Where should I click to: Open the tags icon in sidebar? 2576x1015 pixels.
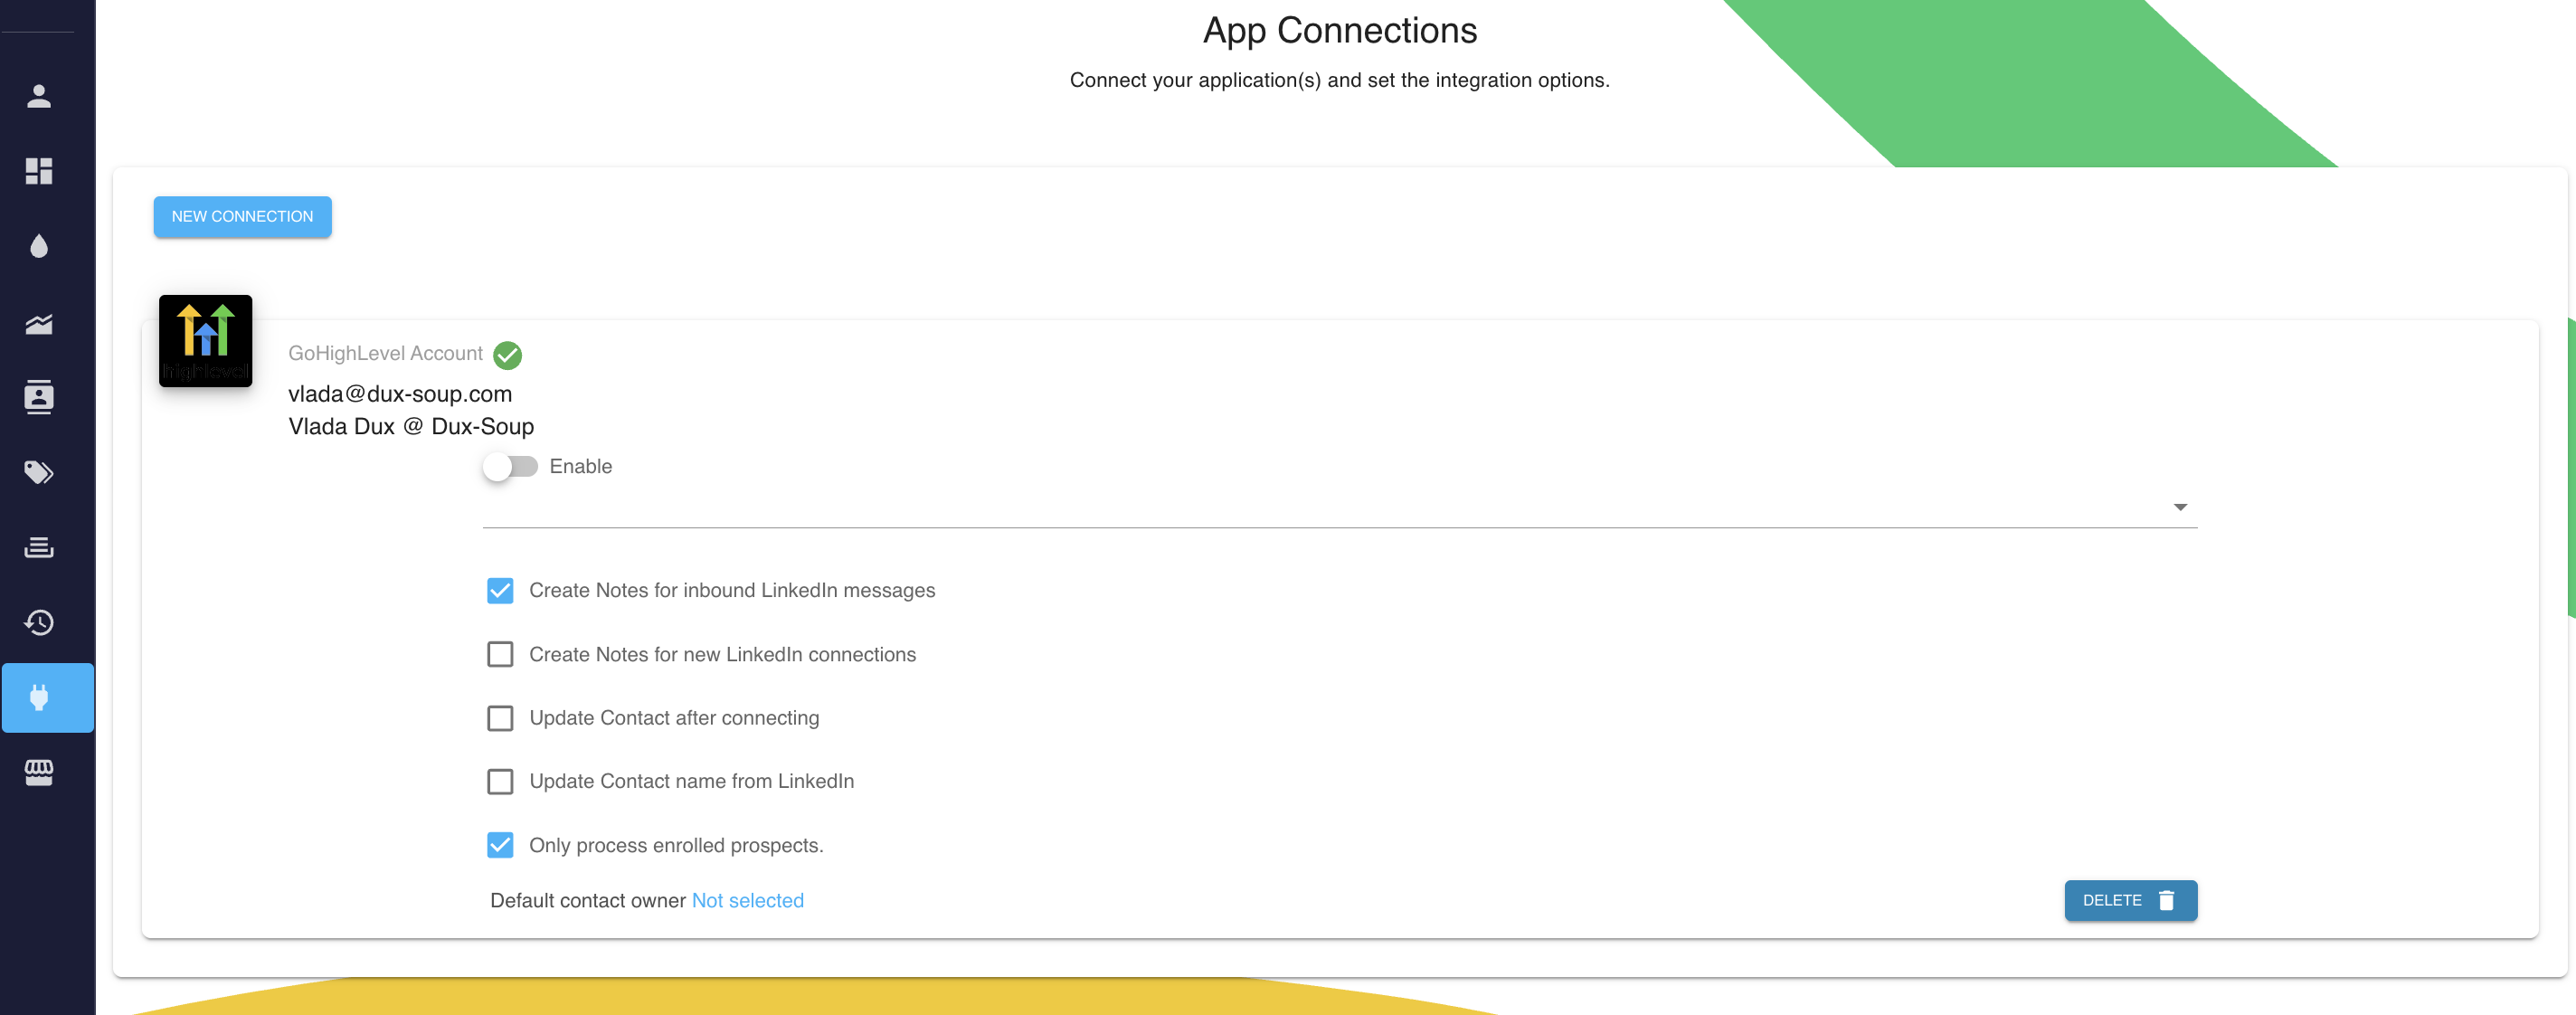pos(39,472)
